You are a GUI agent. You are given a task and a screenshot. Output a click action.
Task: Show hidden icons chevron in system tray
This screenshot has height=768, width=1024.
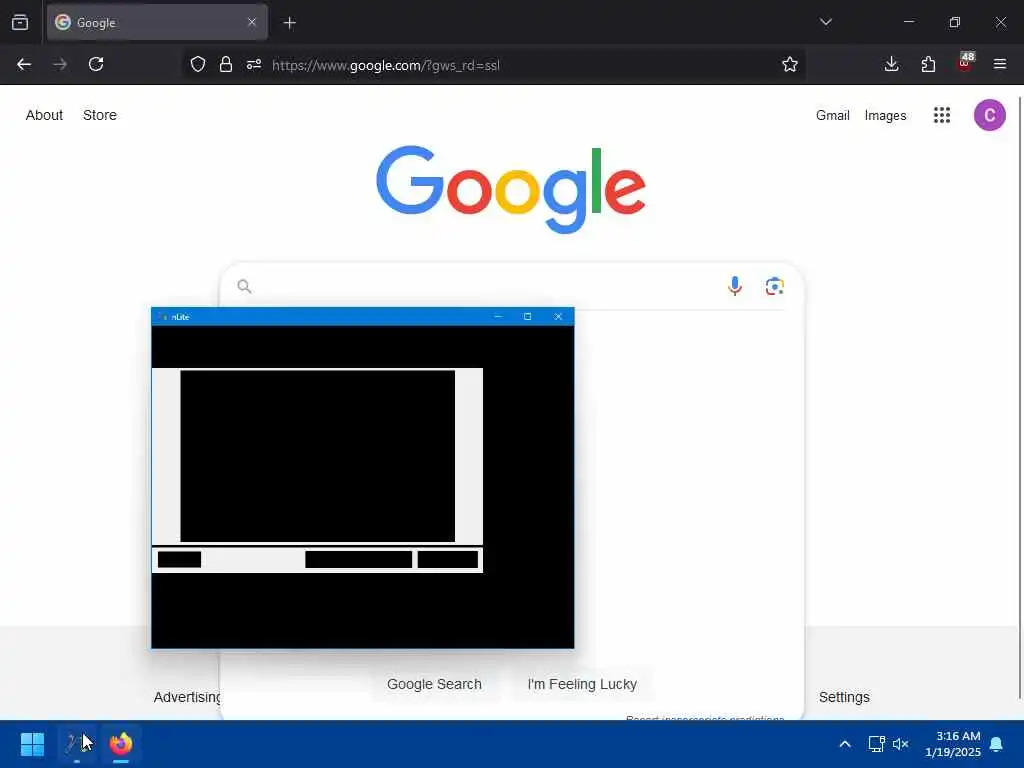pyautogui.click(x=844, y=744)
